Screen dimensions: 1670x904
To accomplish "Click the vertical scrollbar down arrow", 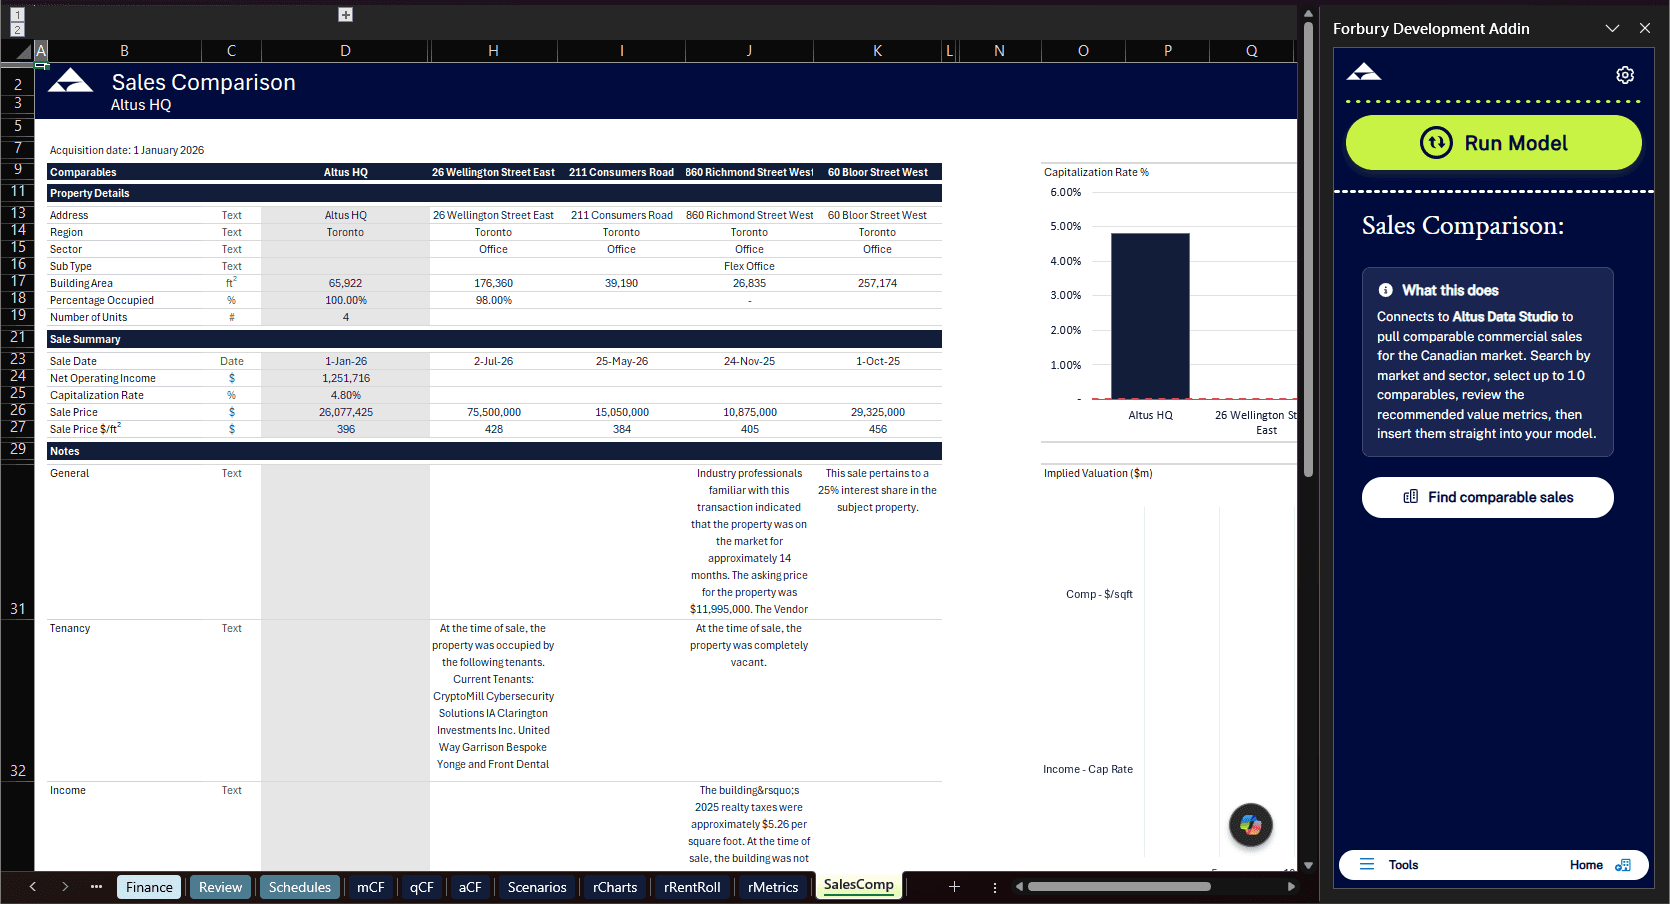I will [x=1308, y=866].
